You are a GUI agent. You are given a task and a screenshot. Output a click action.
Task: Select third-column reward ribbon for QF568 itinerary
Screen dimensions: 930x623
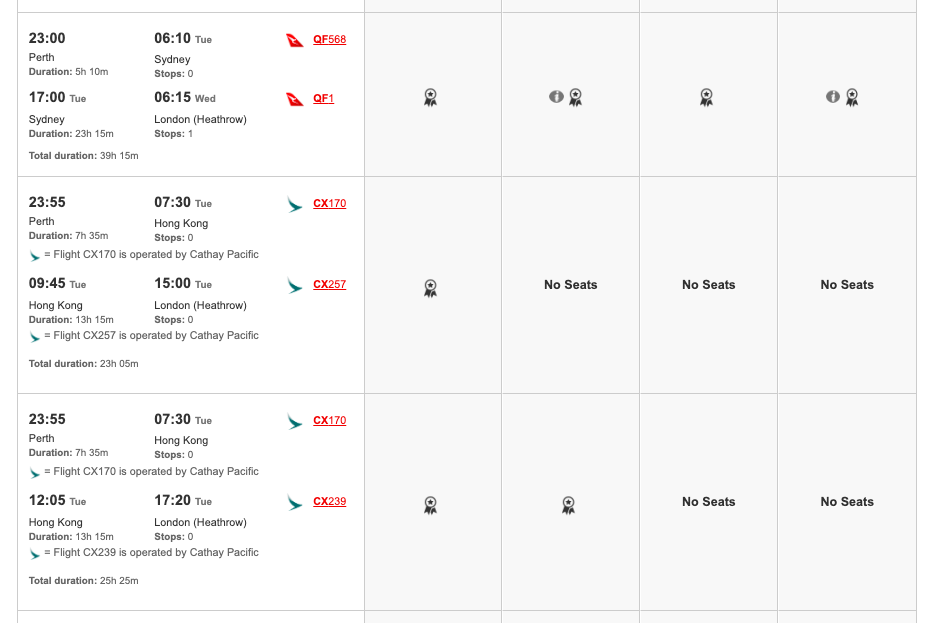(706, 97)
